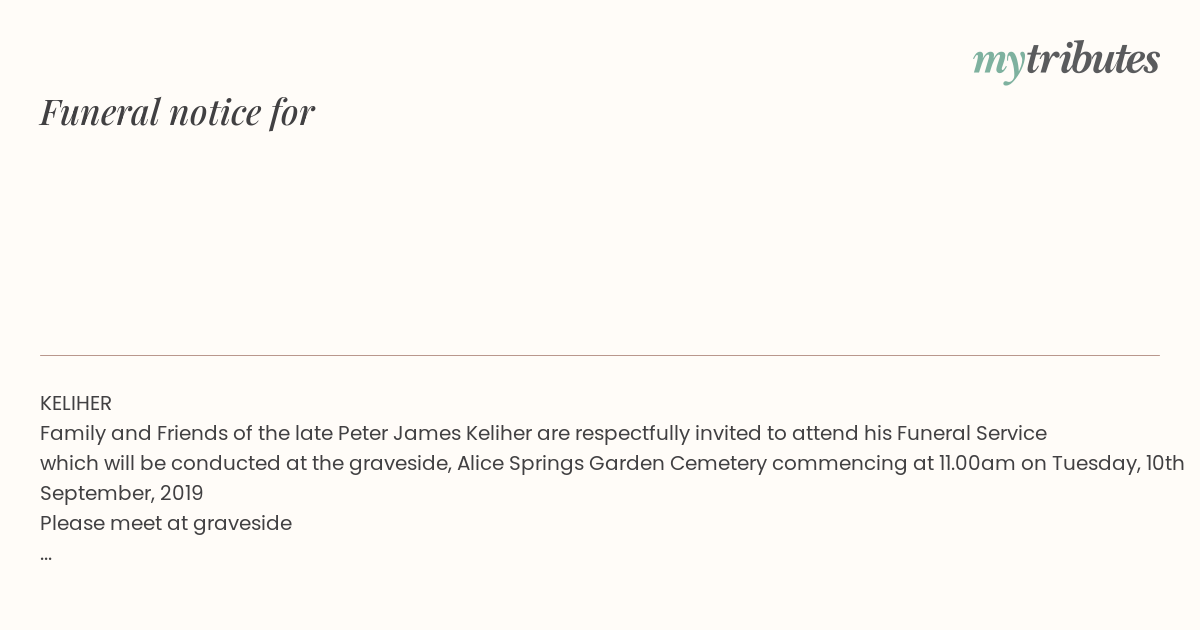Viewport: 1200px width, 630px height.
Task: Click the KELIHER surname line
Action: [x=76, y=403]
